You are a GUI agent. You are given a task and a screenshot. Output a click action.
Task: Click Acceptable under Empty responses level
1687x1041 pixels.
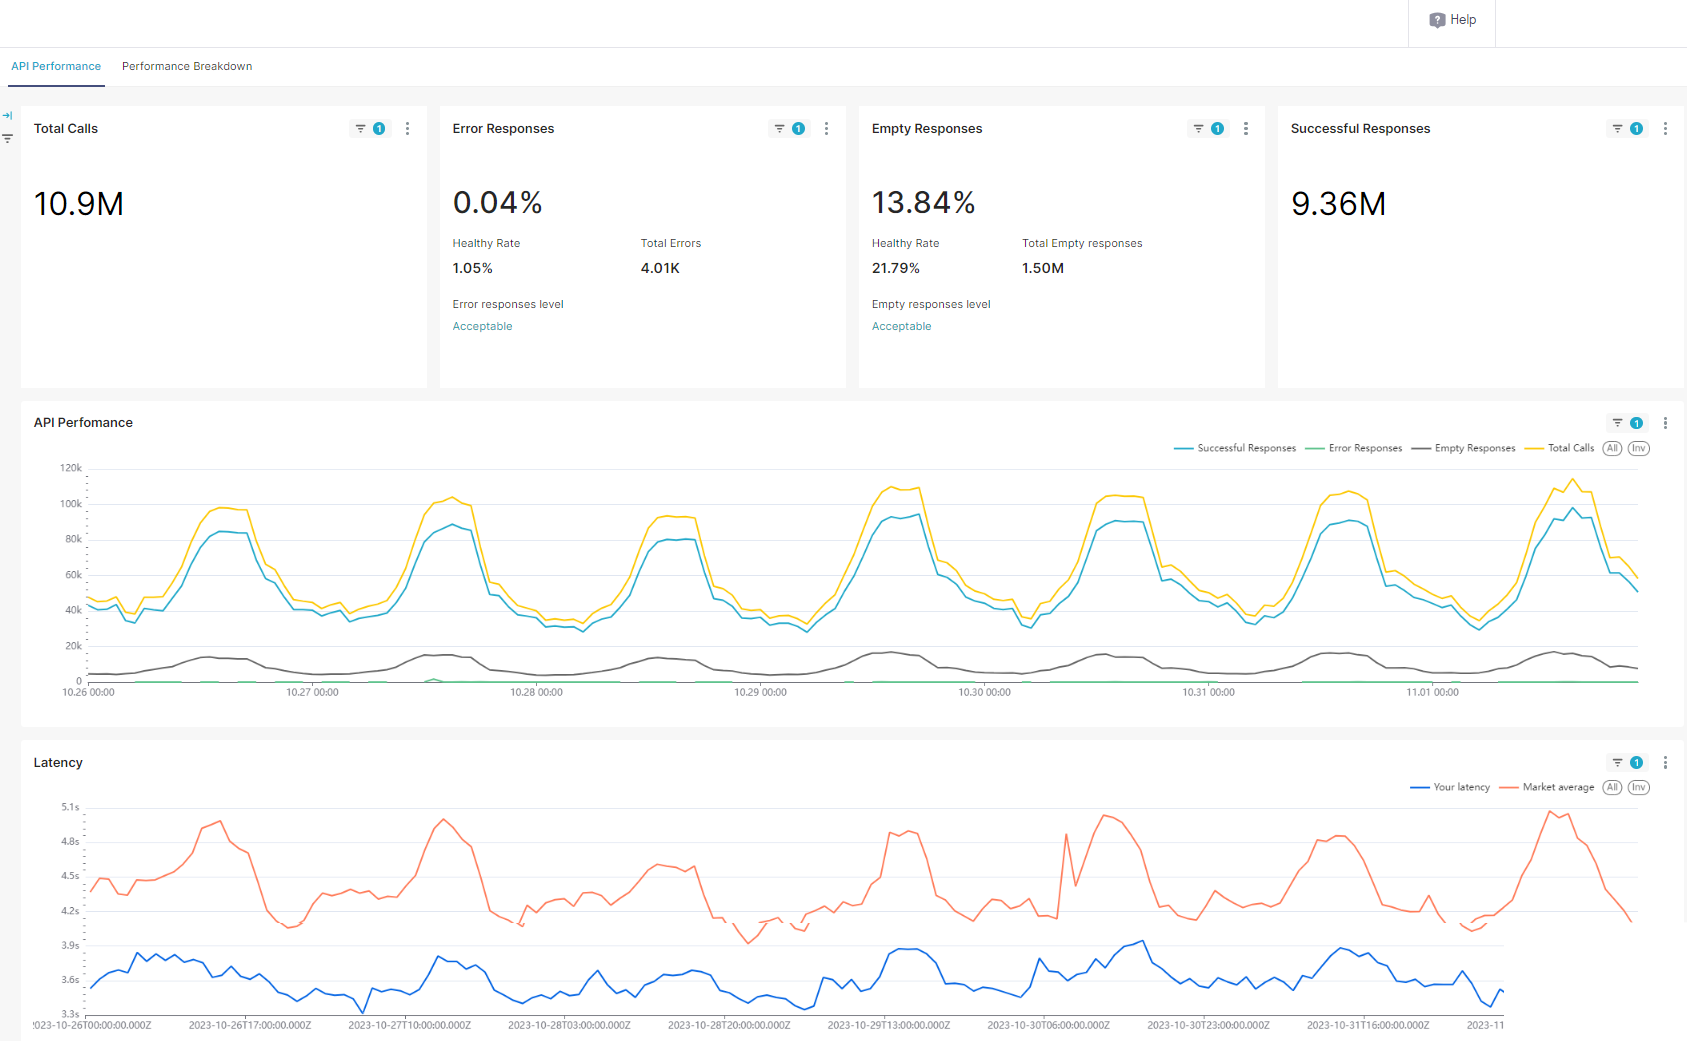point(901,326)
